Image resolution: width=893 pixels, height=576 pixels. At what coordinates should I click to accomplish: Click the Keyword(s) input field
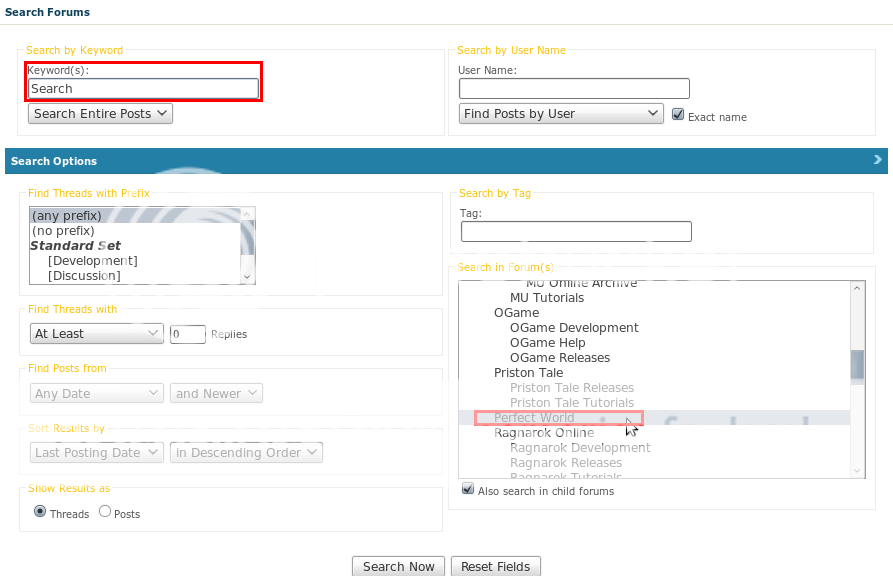click(x=143, y=89)
